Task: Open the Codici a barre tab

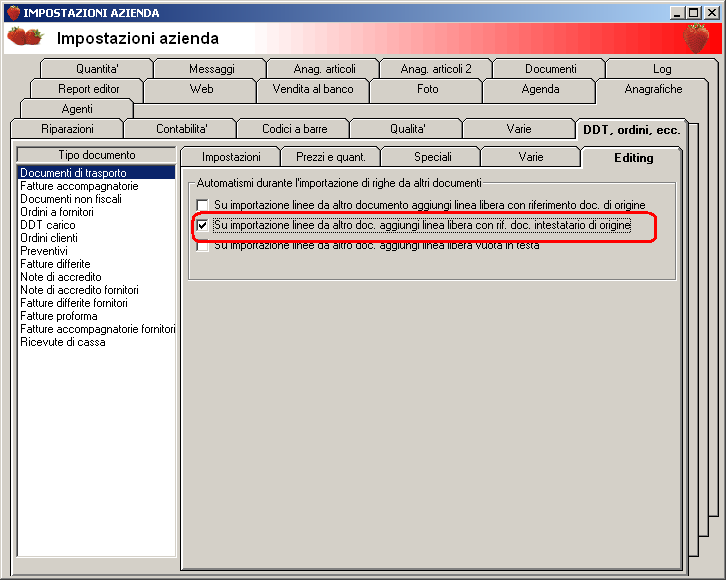Action: 294,129
